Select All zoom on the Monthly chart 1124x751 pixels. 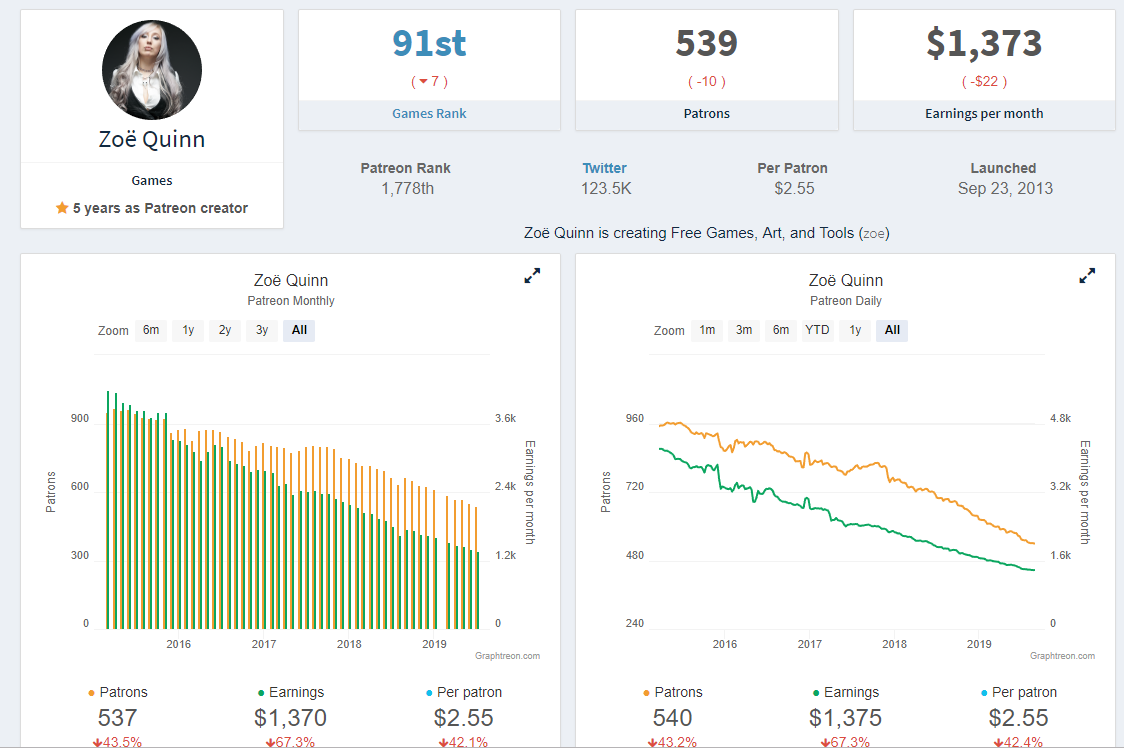tap(299, 330)
